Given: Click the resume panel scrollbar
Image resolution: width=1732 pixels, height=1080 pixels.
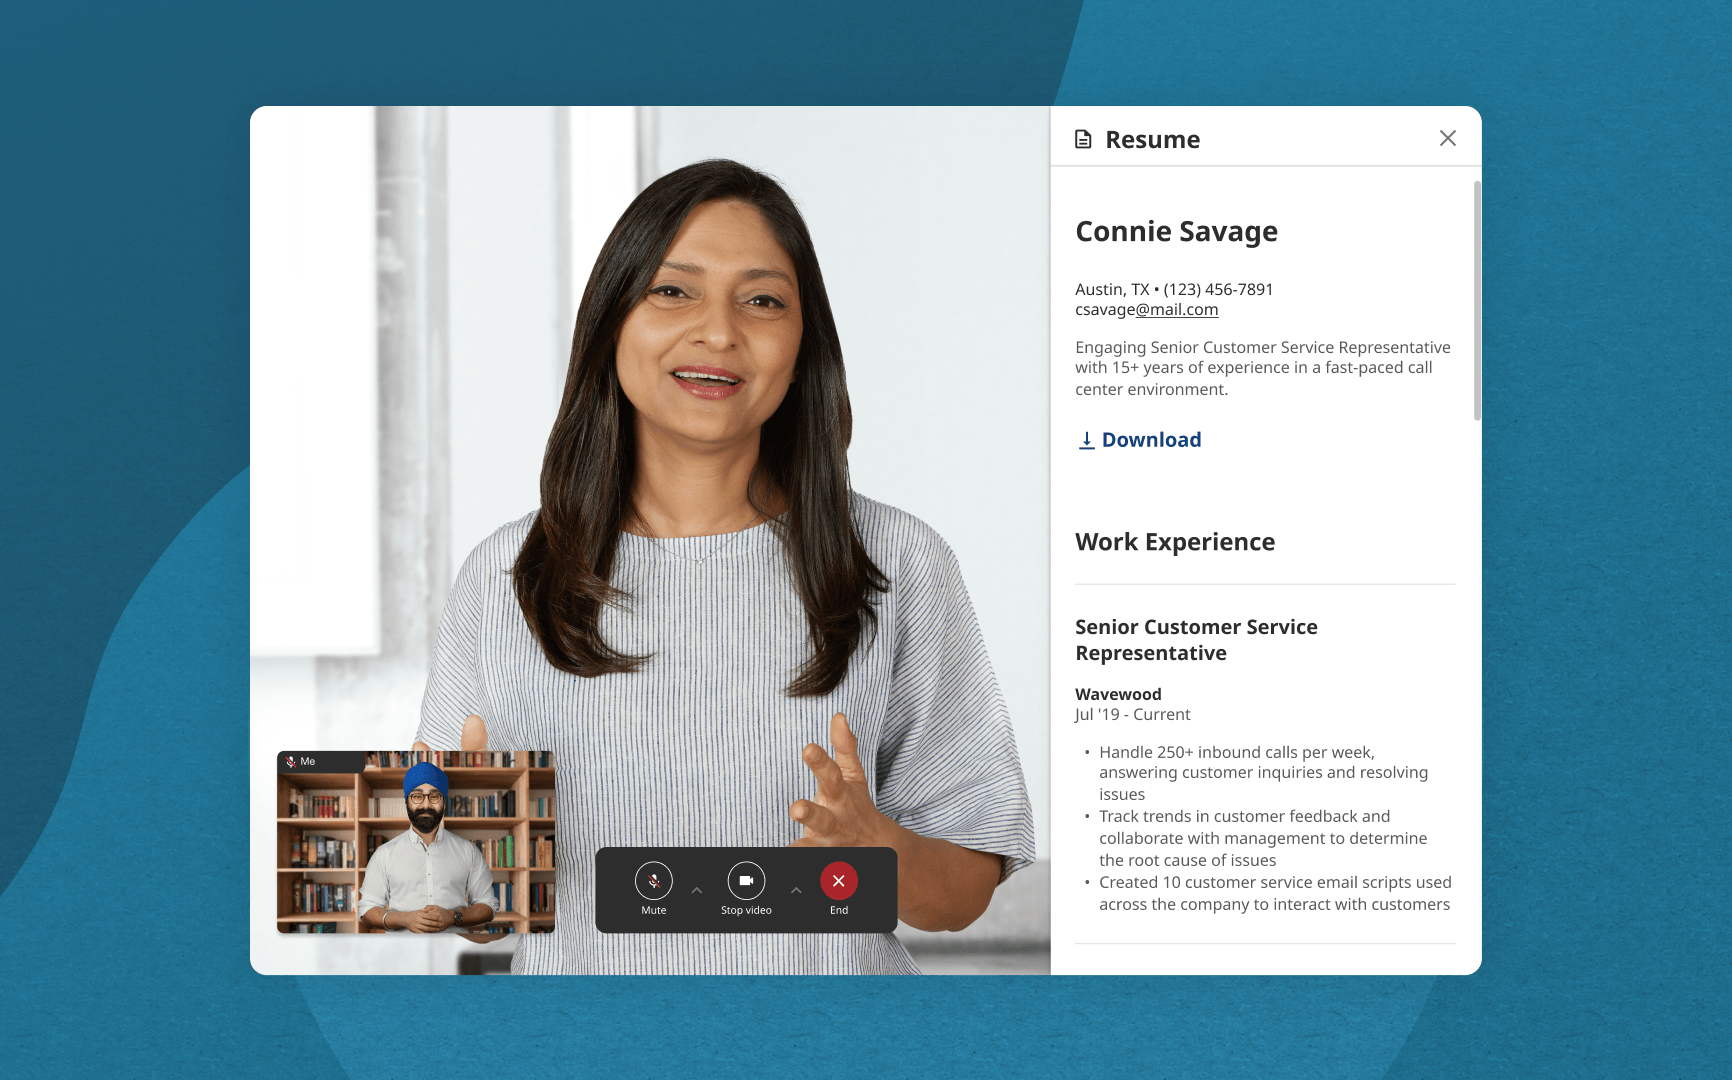Looking at the screenshot, I should (1476, 300).
